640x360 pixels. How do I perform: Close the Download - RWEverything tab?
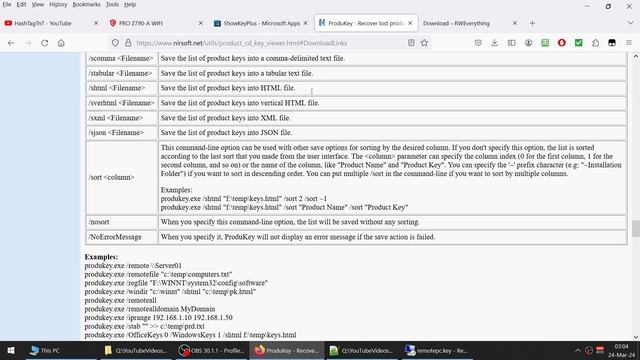click(x=515, y=23)
